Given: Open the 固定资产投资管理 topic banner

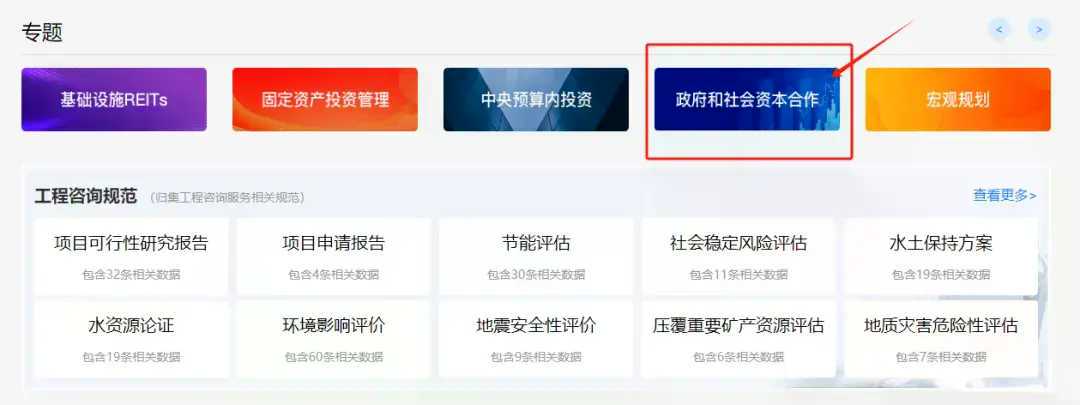Looking at the screenshot, I should (x=325, y=99).
